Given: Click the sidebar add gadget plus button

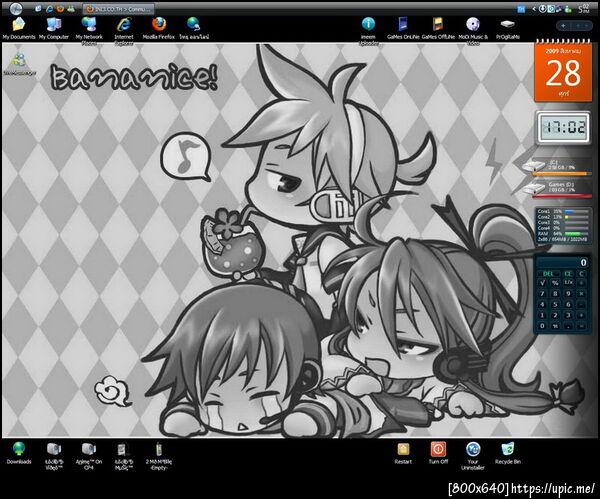Looking at the screenshot, I should [x=563, y=26].
